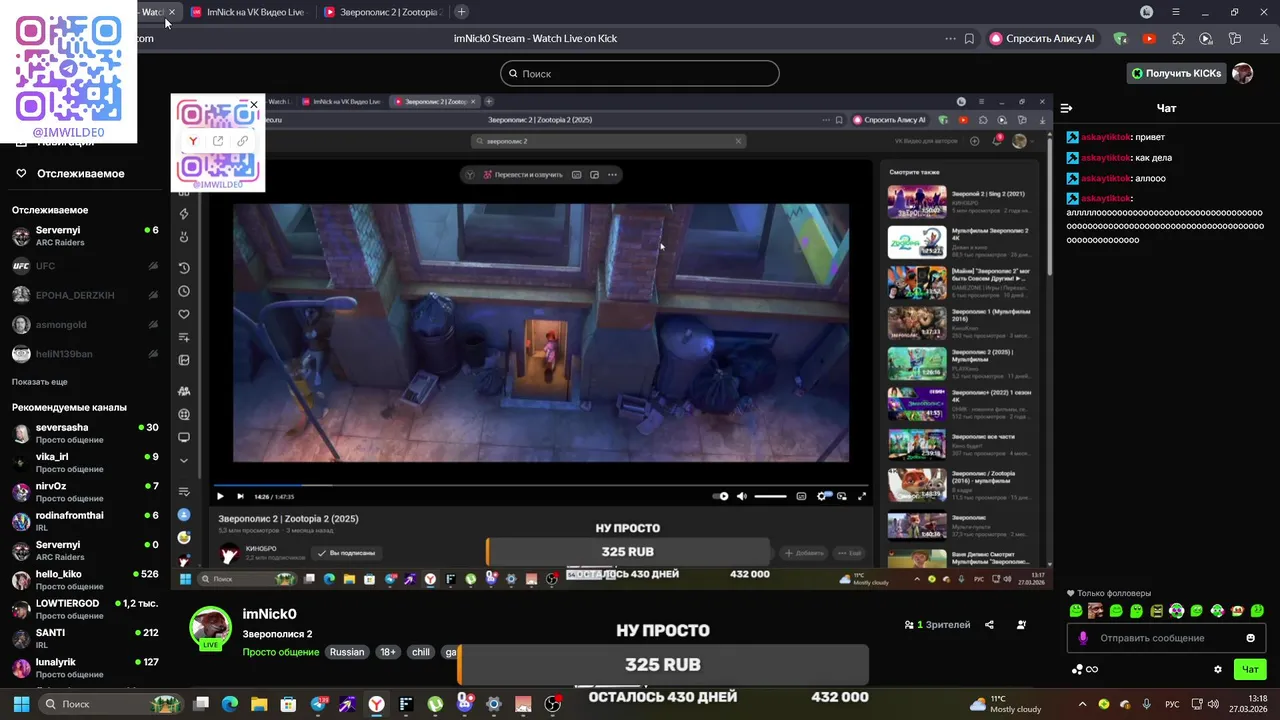Image resolution: width=1280 pixels, height=720 pixels.
Task: Open the Windows Start button
Action: coord(21,704)
